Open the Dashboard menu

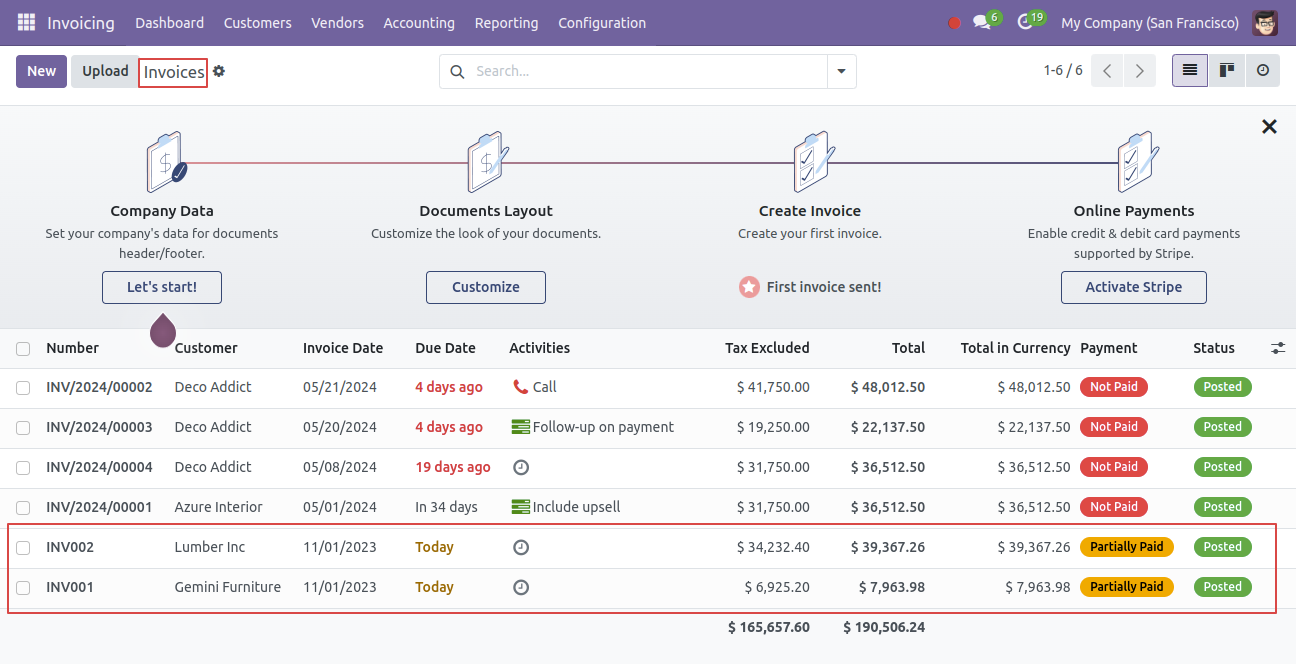pyautogui.click(x=169, y=22)
